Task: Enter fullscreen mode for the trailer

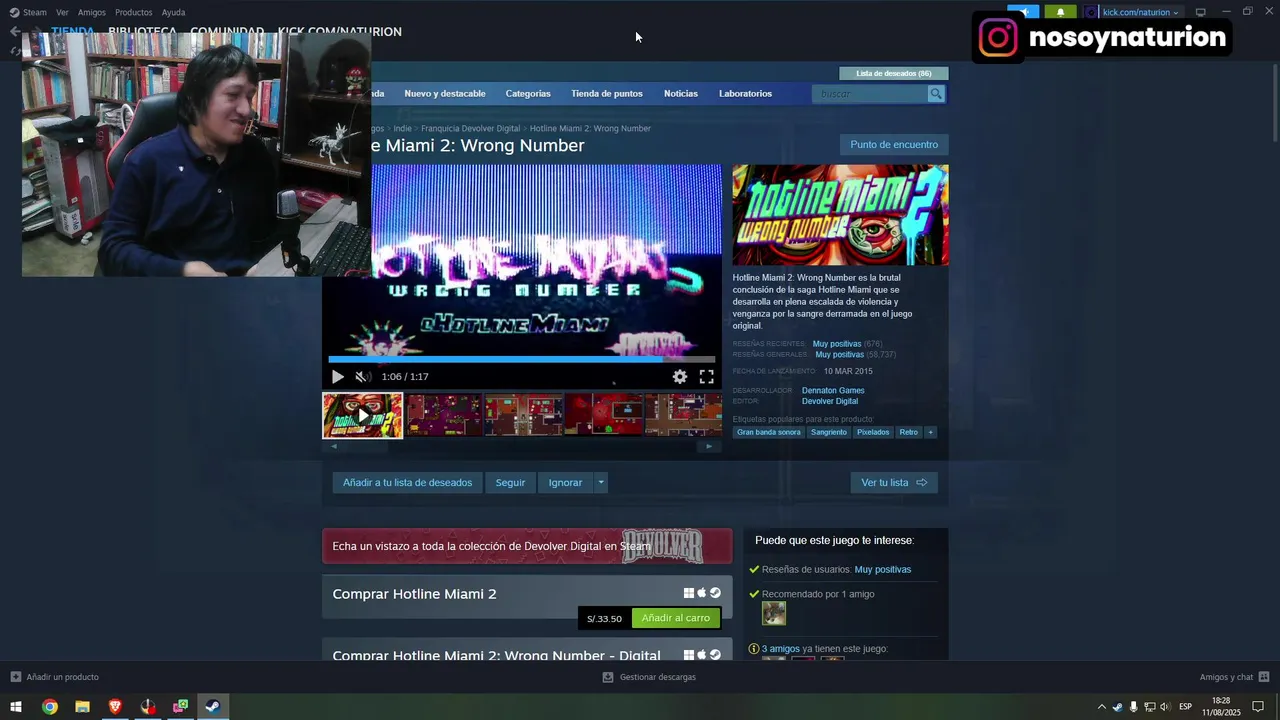Action: pyautogui.click(x=706, y=377)
